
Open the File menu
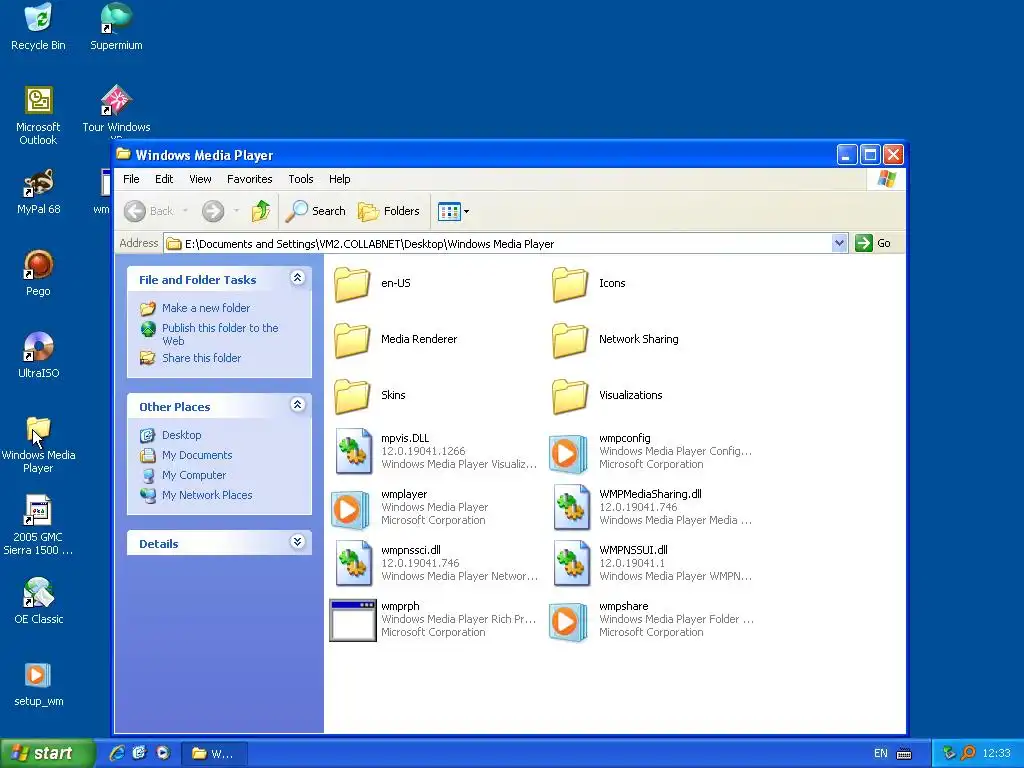click(x=131, y=179)
